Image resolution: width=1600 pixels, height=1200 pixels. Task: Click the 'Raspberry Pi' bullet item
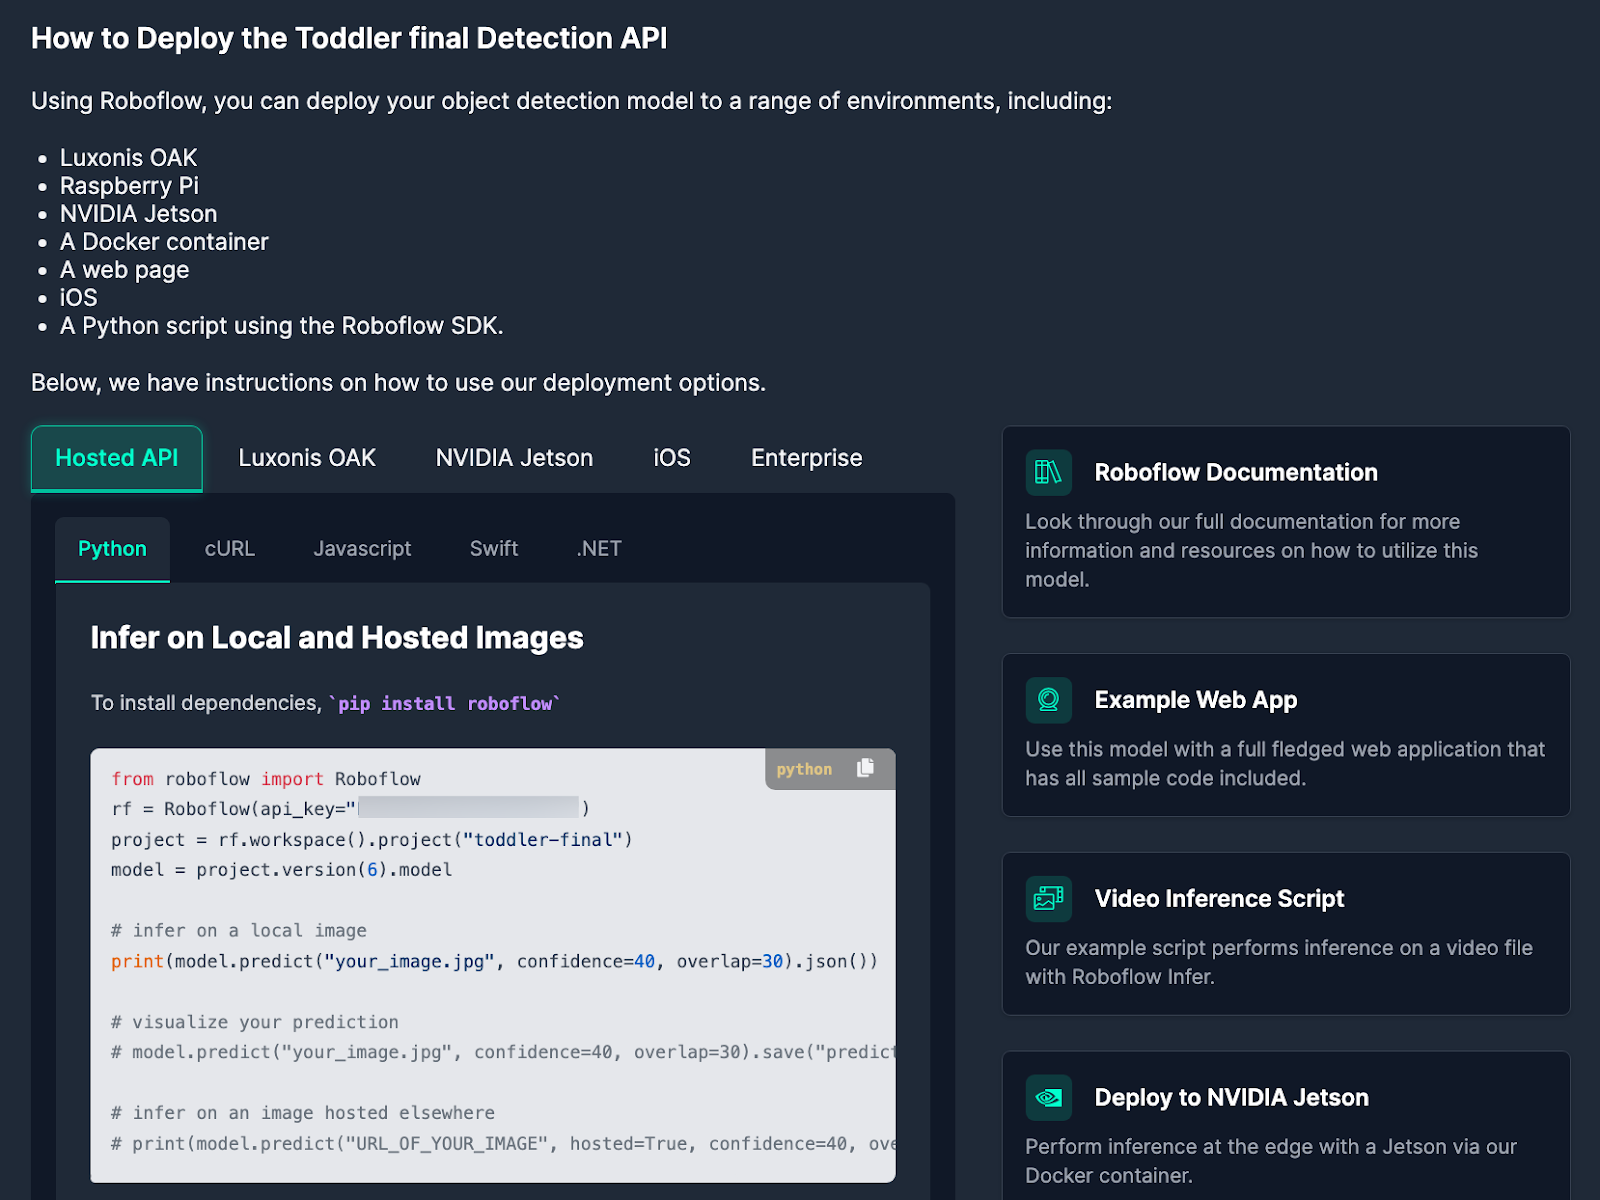tap(129, 186)
